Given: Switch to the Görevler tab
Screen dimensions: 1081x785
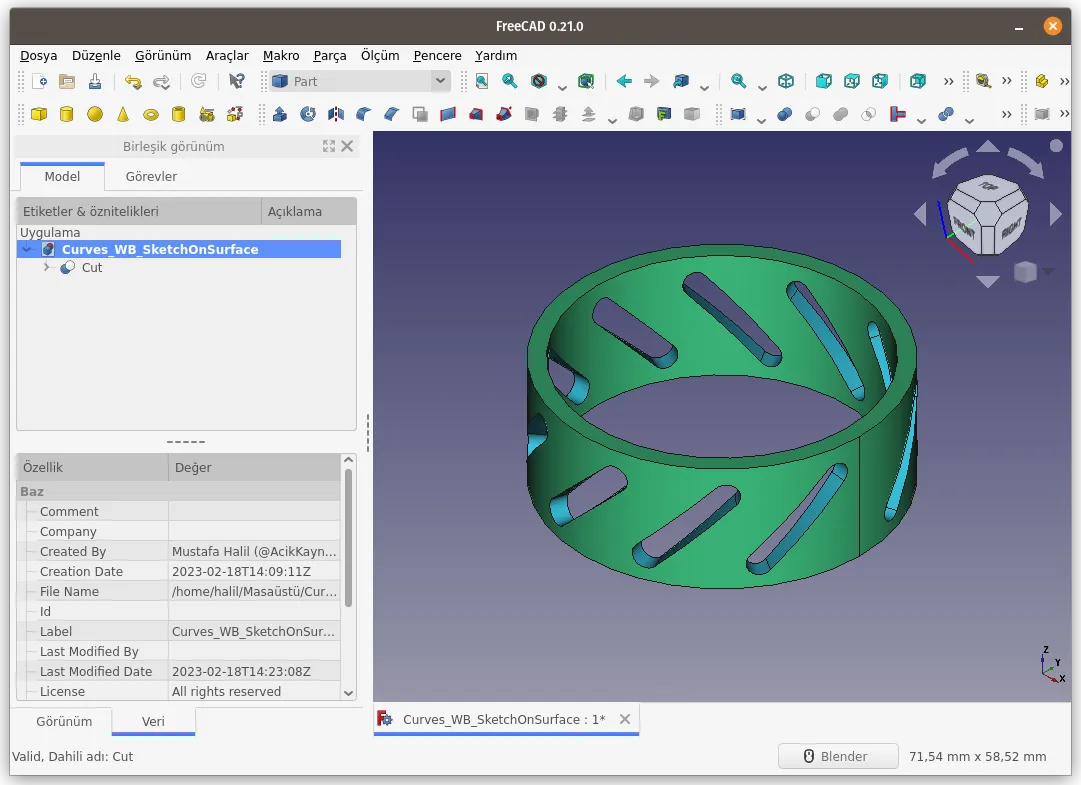Looking at the screenshot, I should tap(151, 176).
